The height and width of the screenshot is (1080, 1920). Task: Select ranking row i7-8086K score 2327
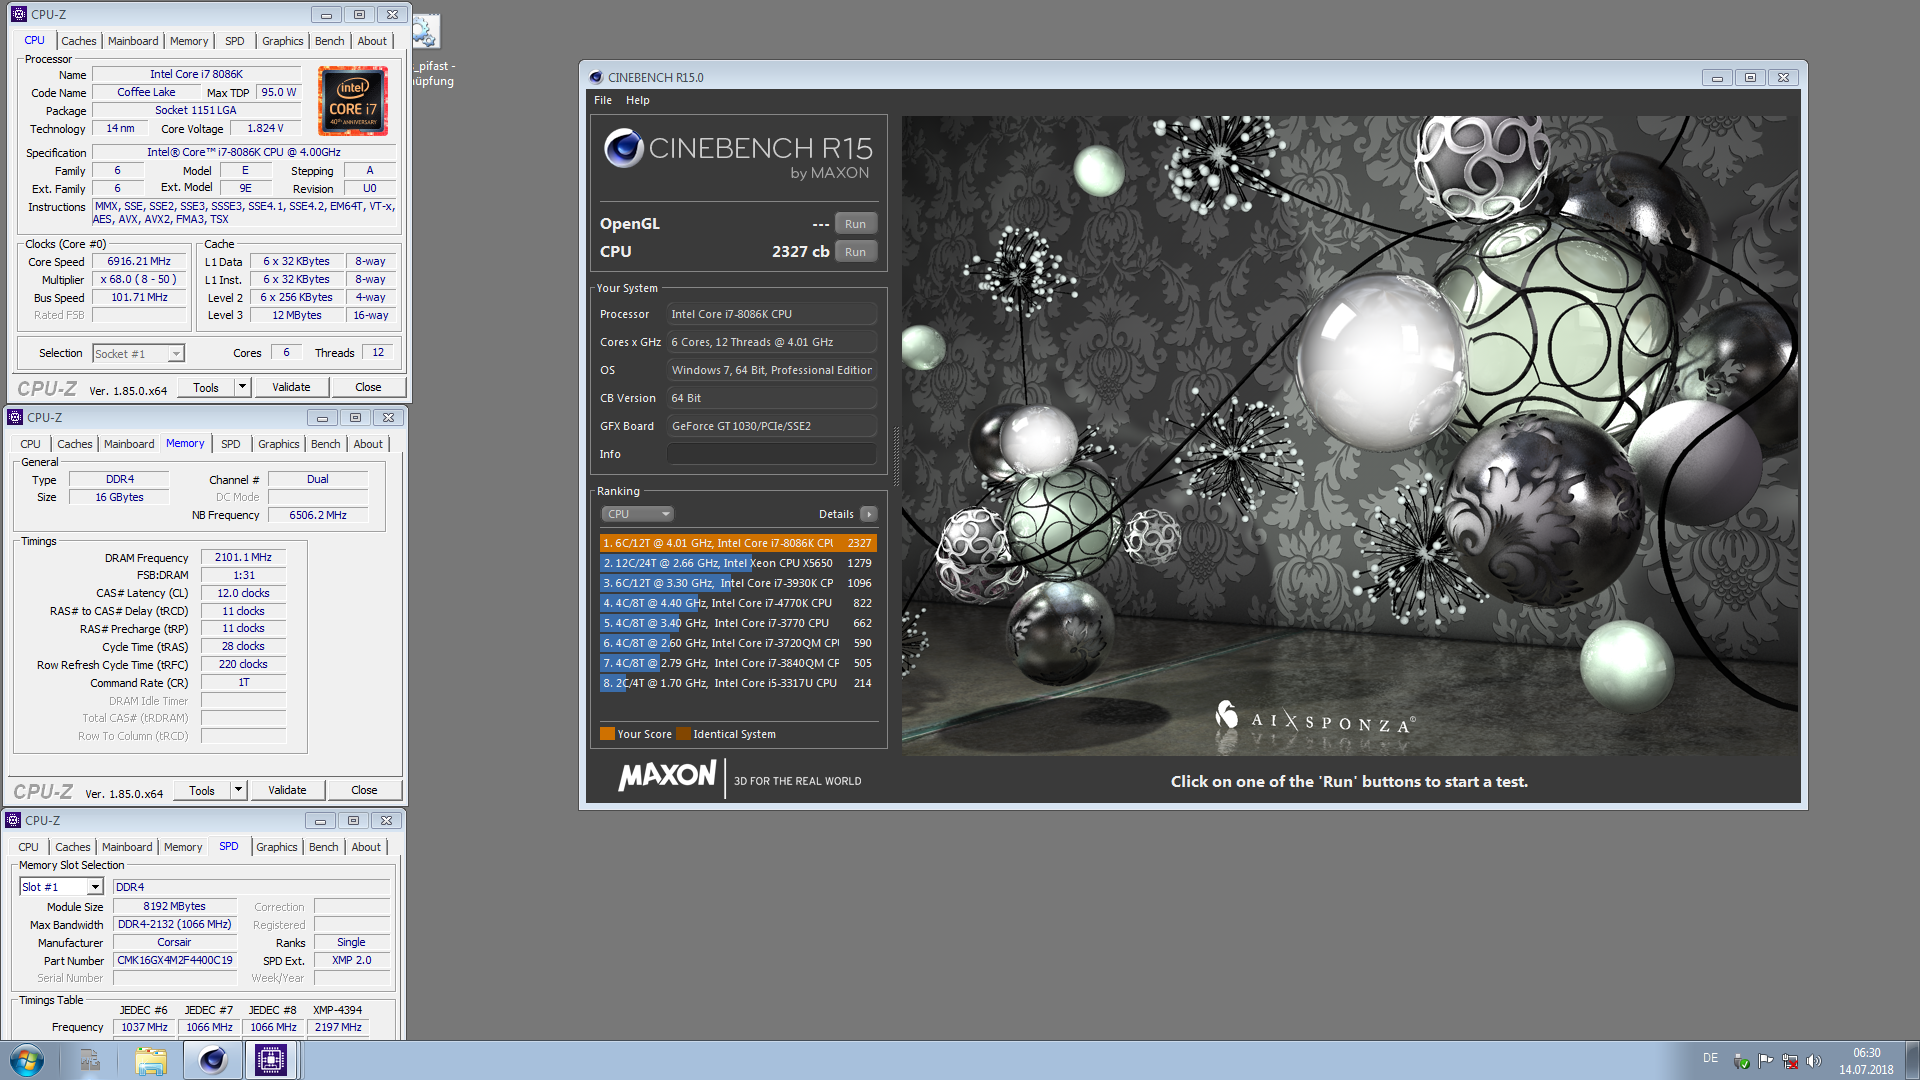(738, 543)
